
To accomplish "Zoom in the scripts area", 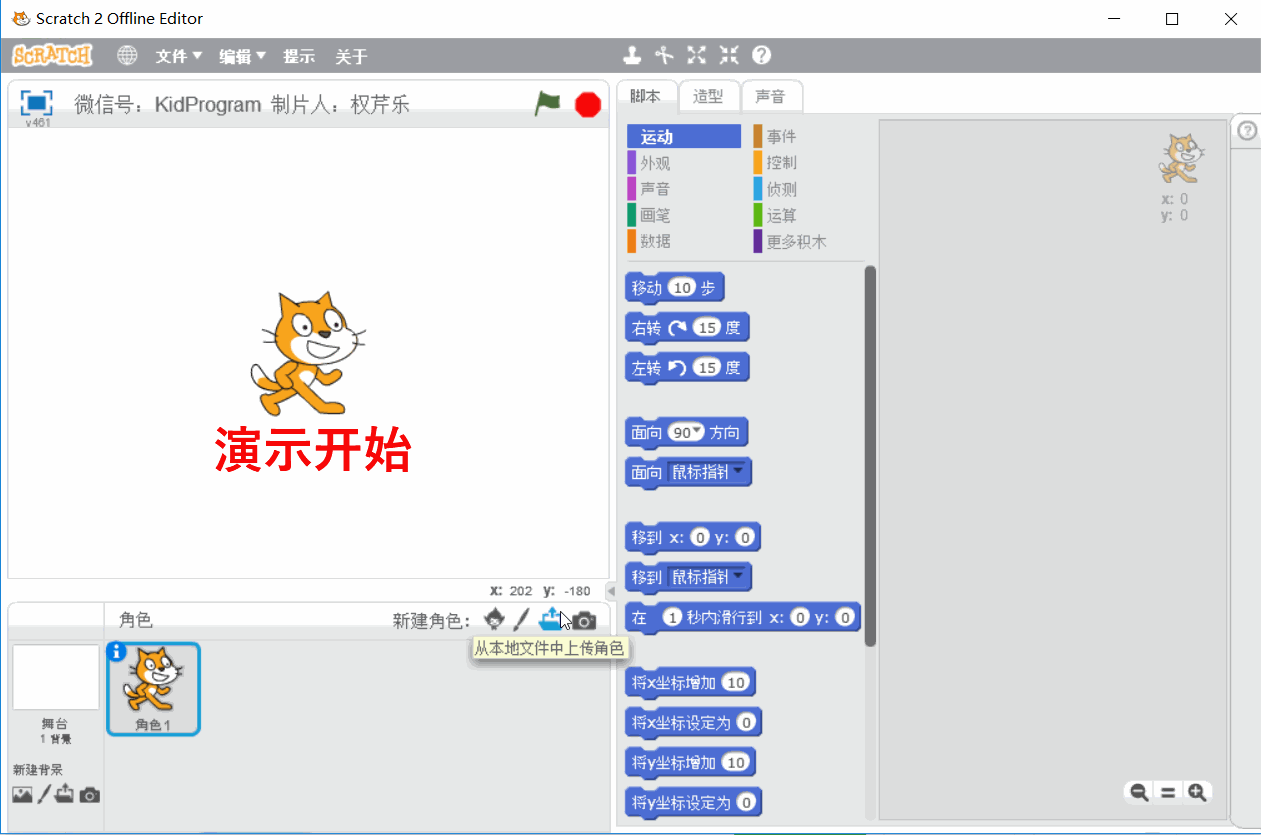I will pyautogui.click(x=1197, y=792).
